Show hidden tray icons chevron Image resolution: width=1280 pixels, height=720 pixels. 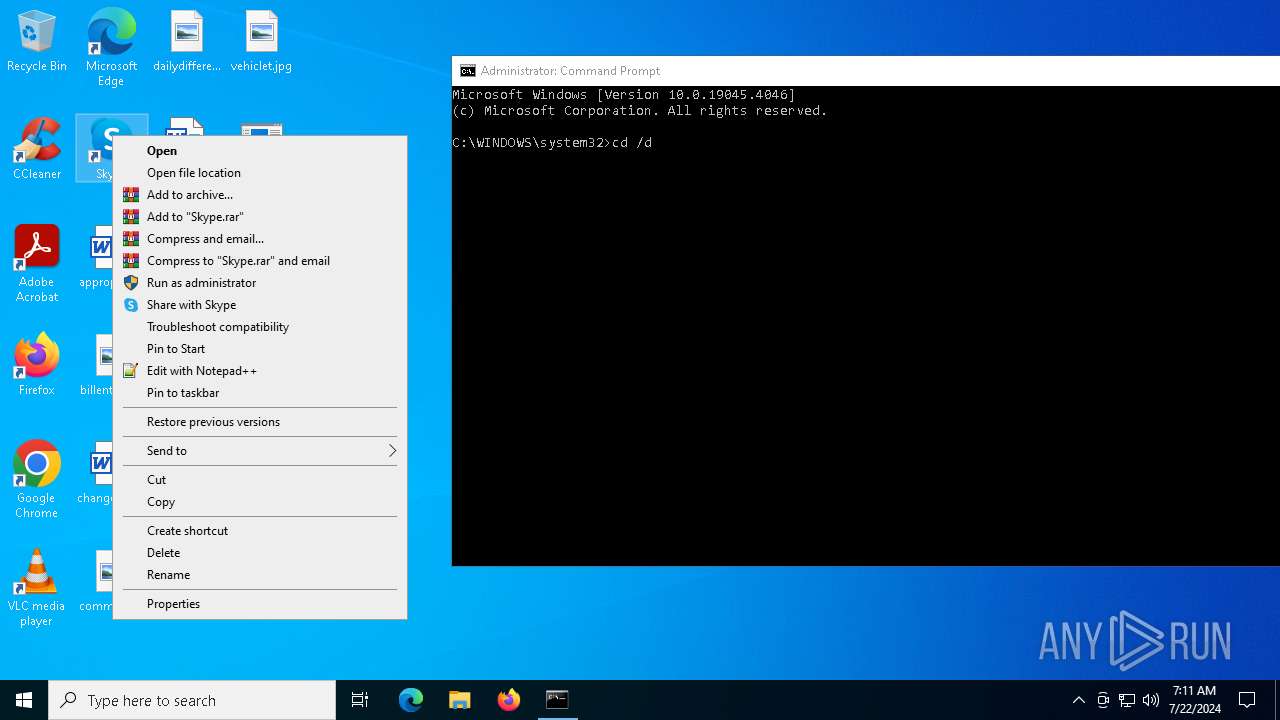click(x=1078, y=700)
